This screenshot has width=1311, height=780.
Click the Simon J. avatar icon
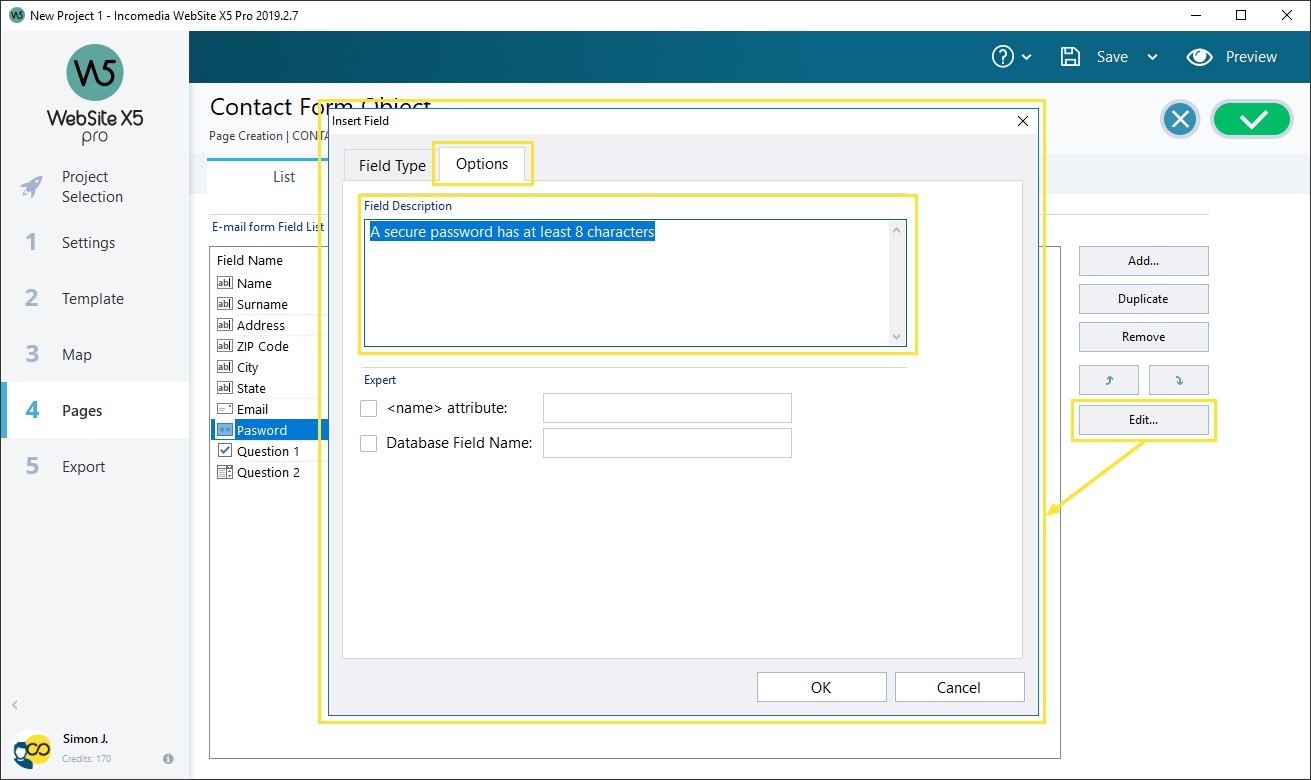point(33,748)
